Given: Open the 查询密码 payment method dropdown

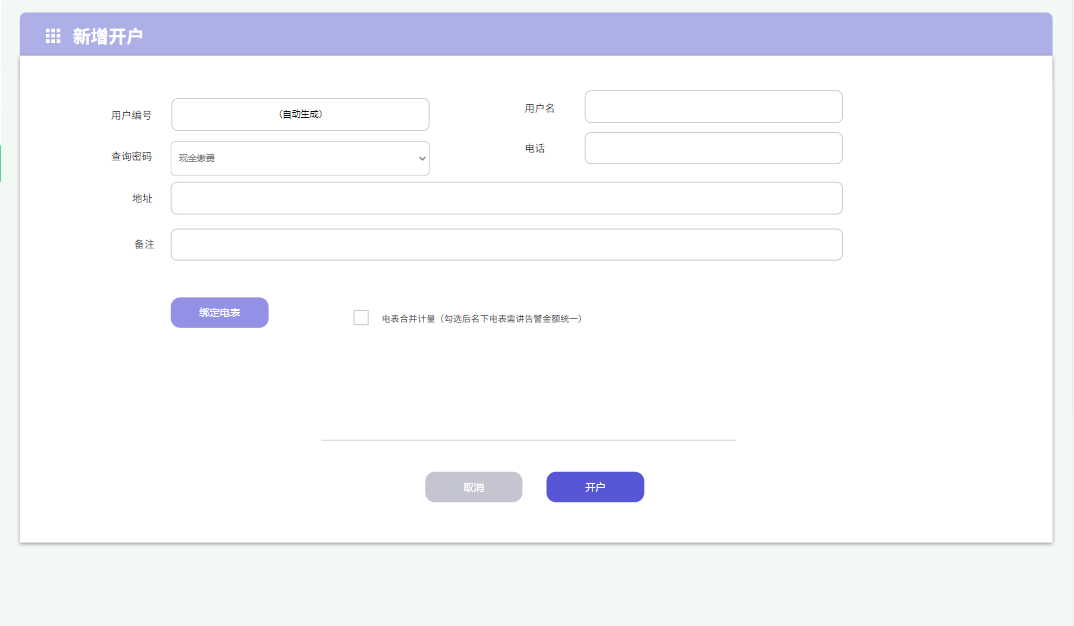Looking at the screenshot, I should point(300,158).
